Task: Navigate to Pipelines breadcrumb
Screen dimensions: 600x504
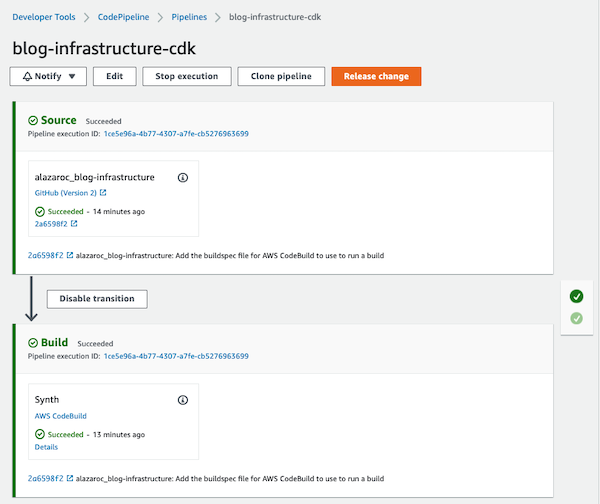Action: [189, 17]
